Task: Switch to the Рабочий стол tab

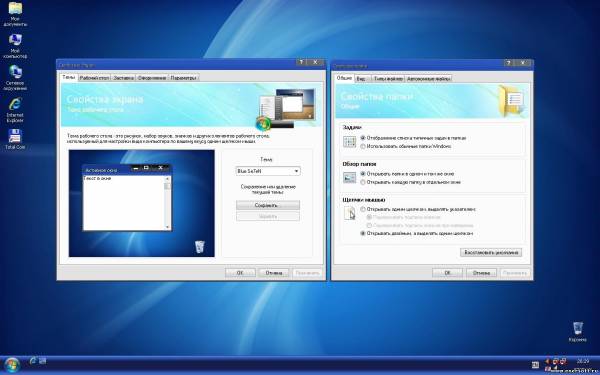Action: coord(95,78)
